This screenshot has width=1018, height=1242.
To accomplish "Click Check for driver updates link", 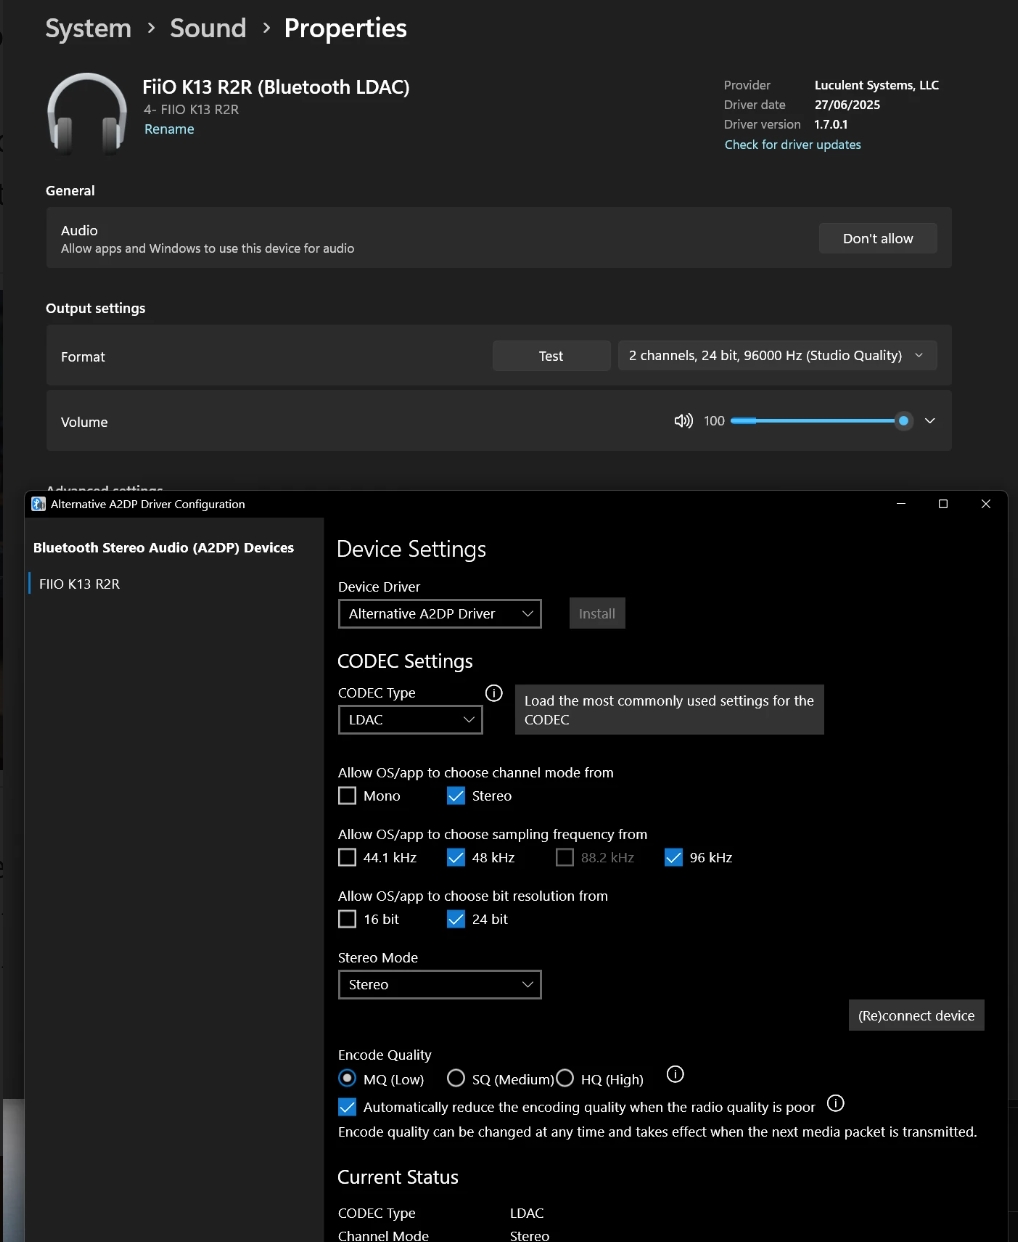I will (792, 145).
